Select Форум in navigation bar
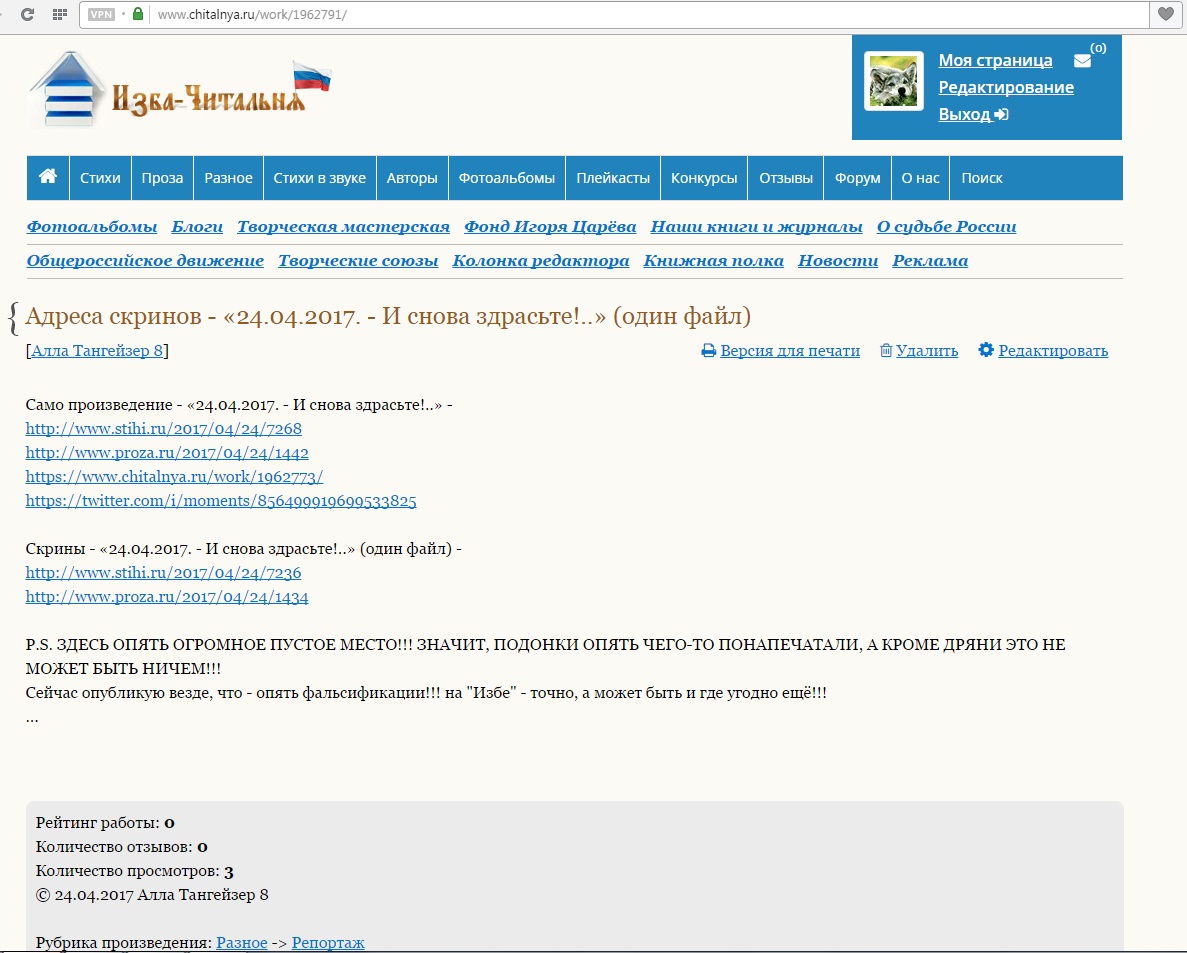 click(x=857, y=178)
